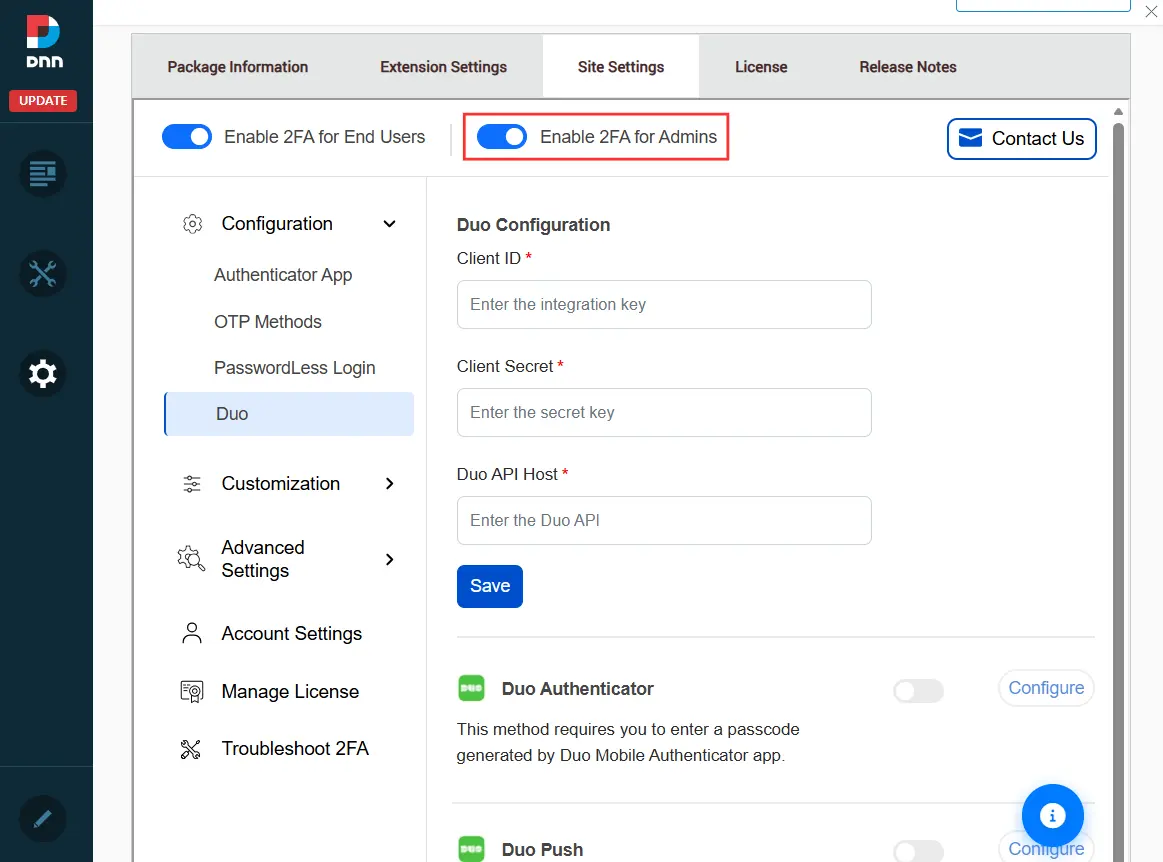Collapse the Configuration section chevron
Screen dimensions: 1163x862
(x=389, y=224)
